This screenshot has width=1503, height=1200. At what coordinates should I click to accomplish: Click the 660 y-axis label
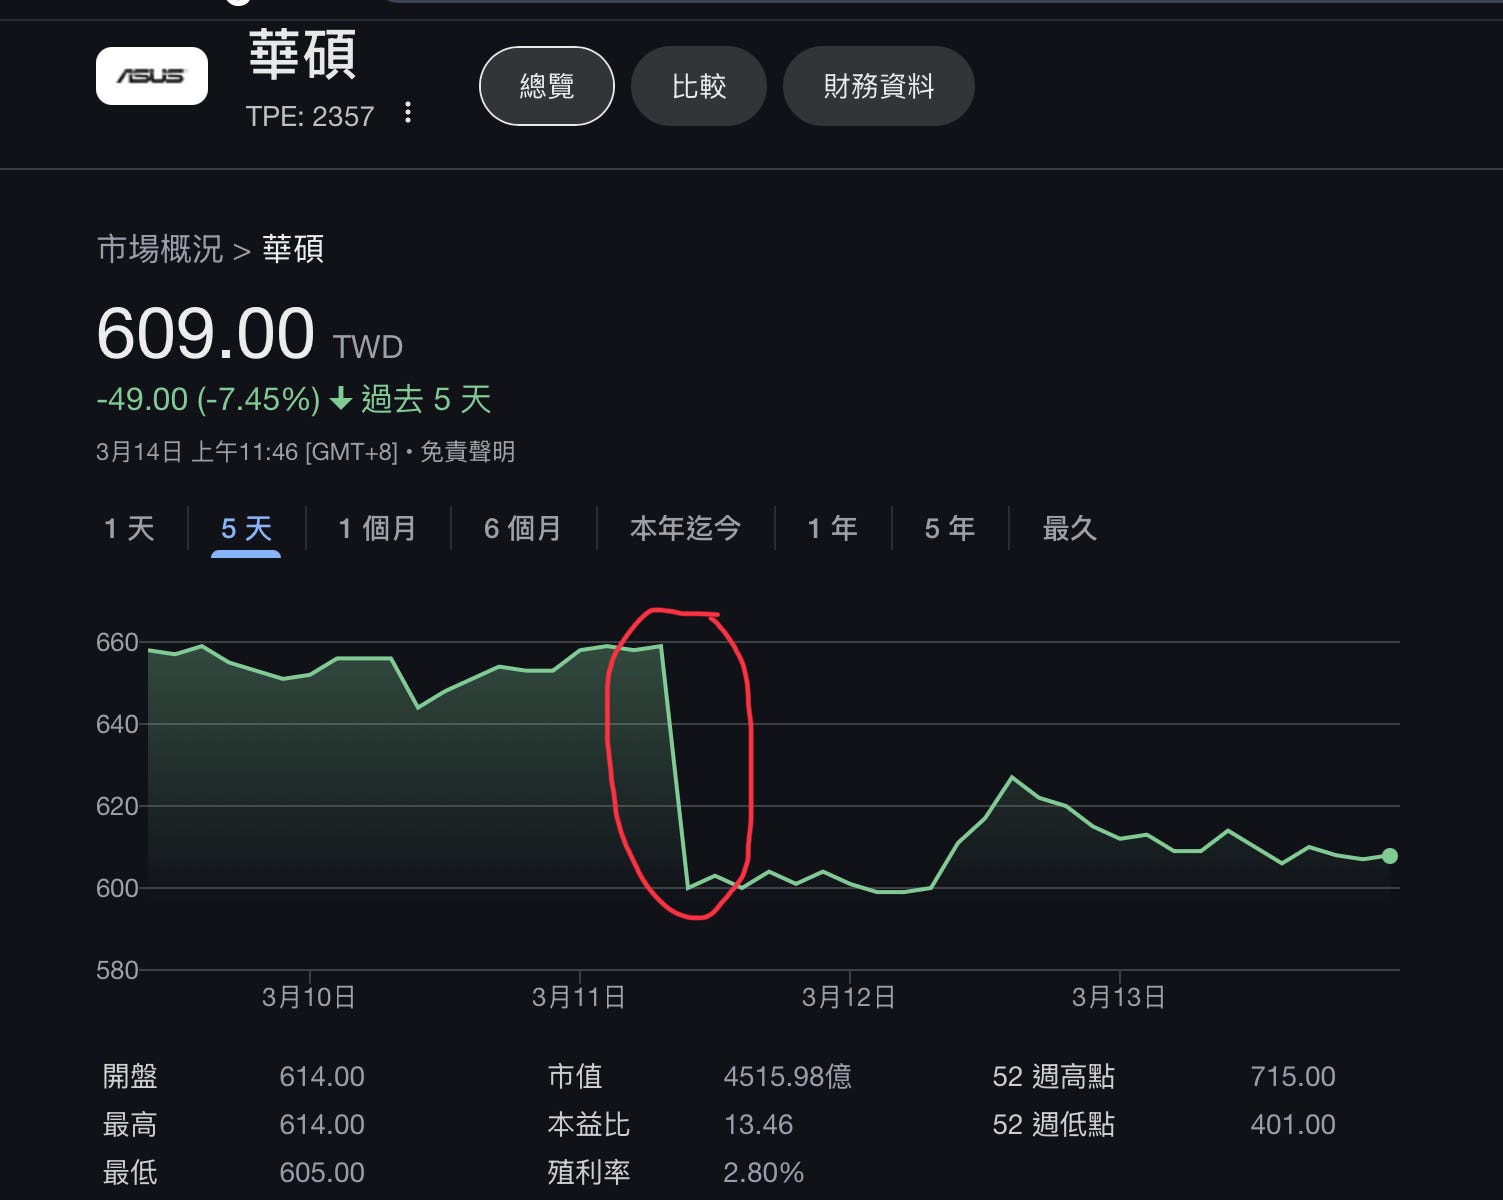[x=117, y=643]
